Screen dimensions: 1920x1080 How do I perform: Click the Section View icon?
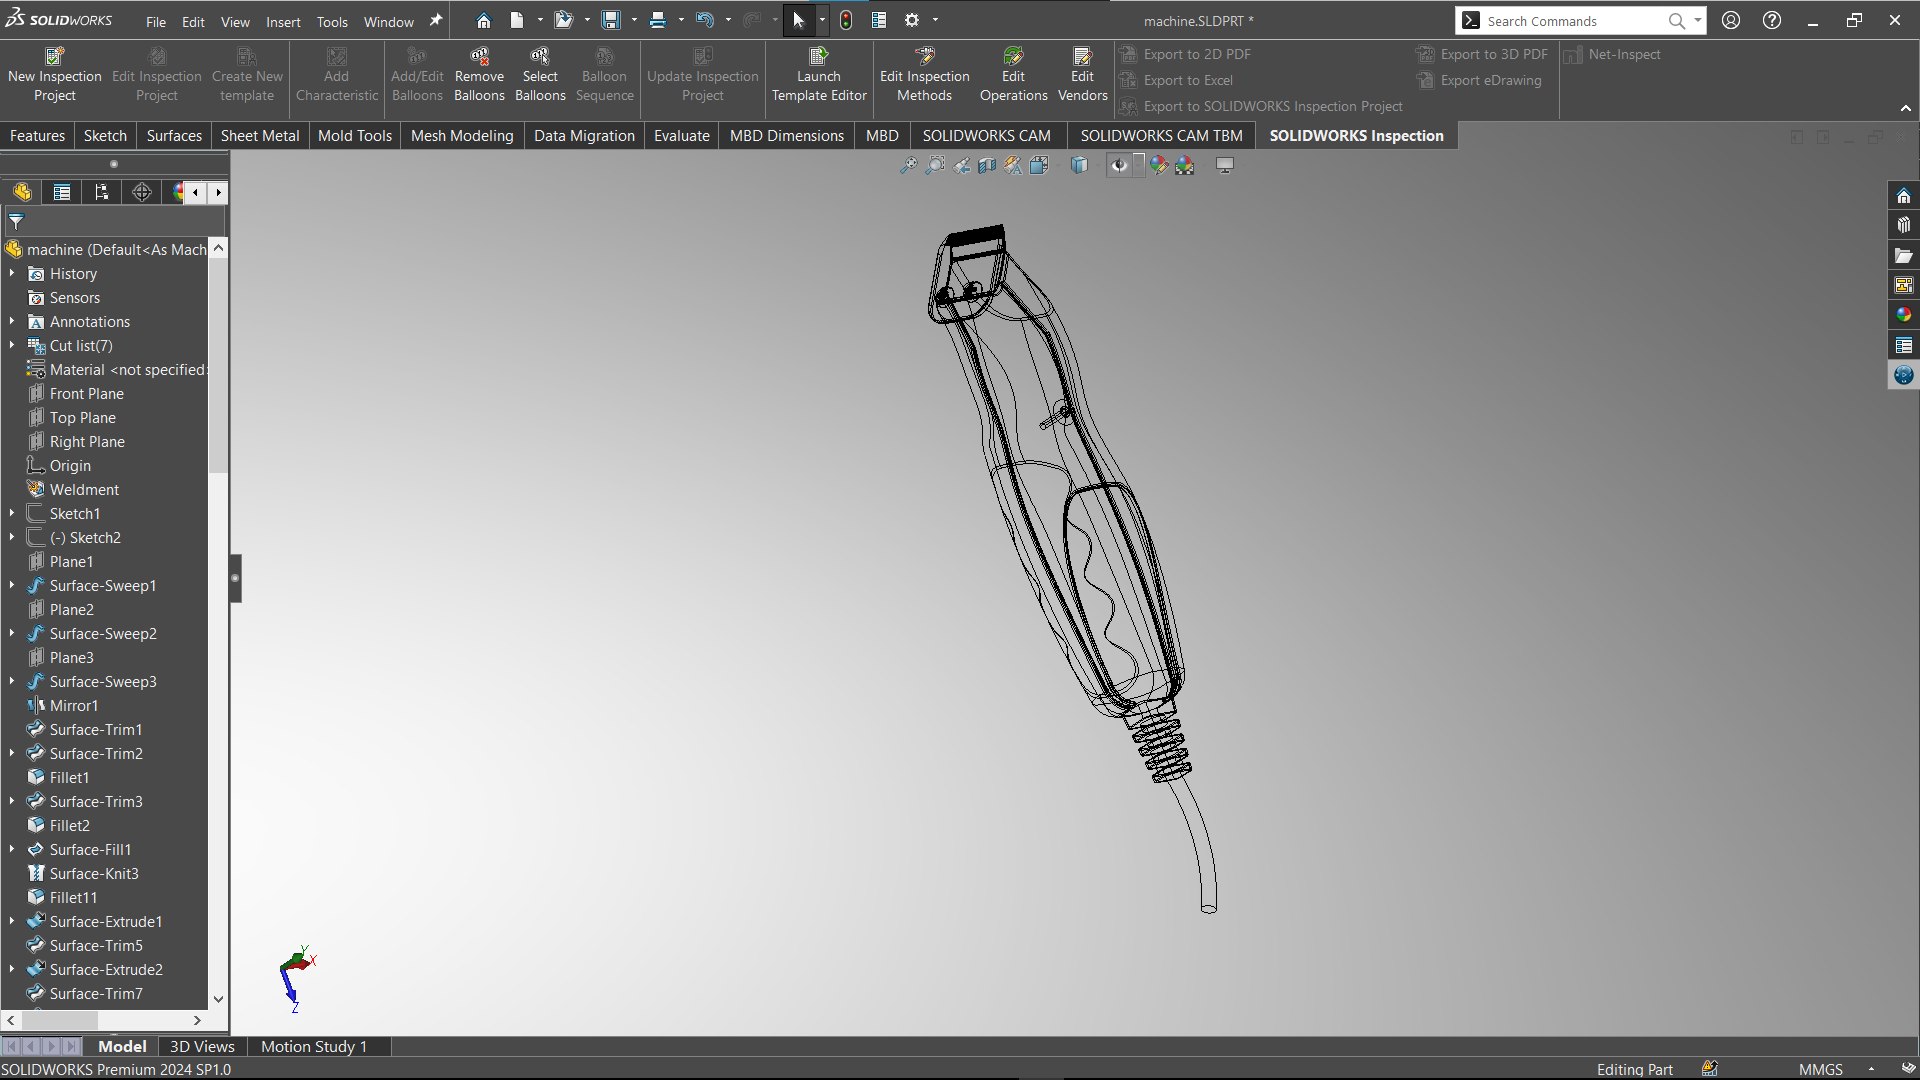click(x=988, y=165)
